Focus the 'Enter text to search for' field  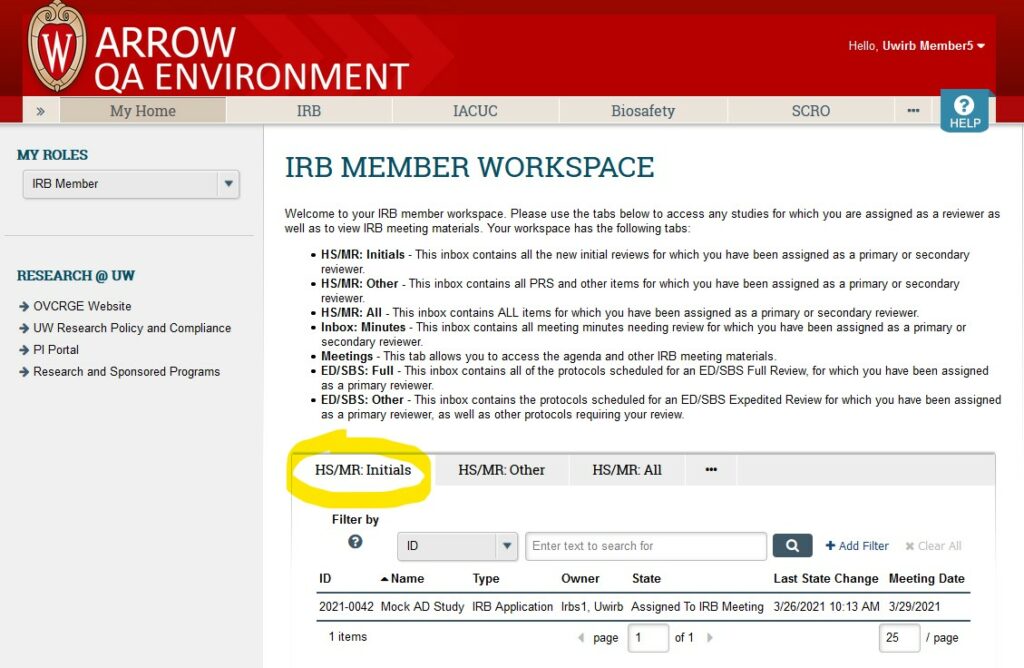(x=646, y=546)
